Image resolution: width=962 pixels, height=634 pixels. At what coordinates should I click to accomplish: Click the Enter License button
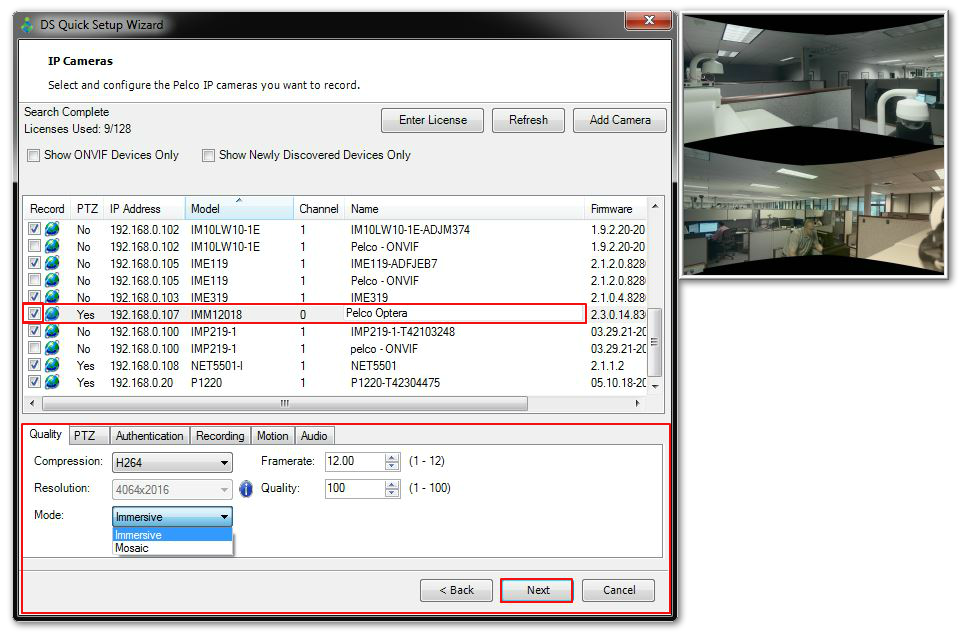pyautogui.click(x=432, y=120)
